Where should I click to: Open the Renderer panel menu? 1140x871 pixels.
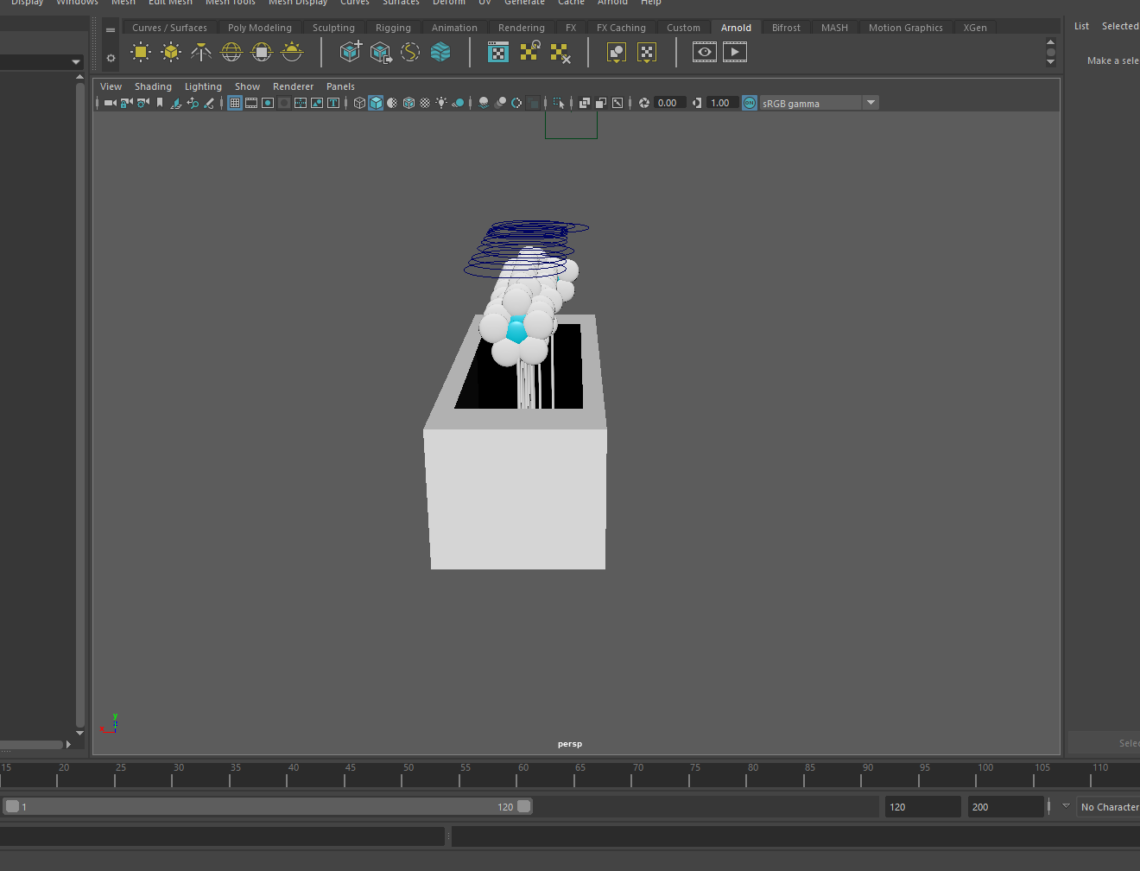pyautogui.click(x=293, y=87)
